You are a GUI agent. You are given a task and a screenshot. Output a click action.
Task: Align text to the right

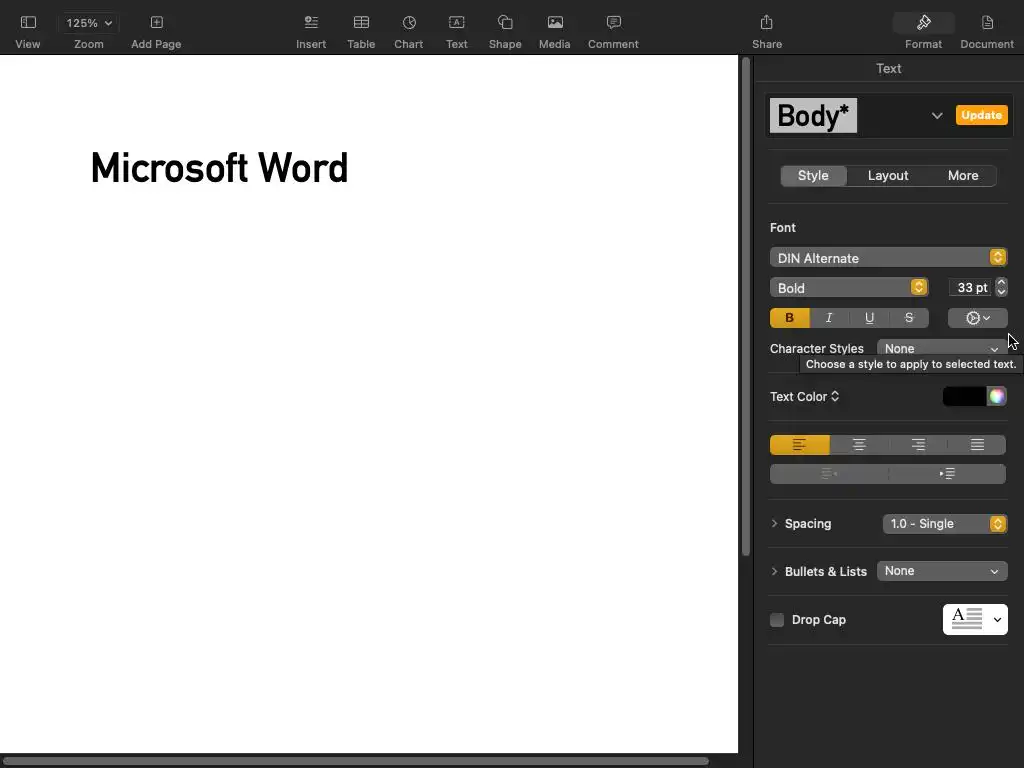tap(918, 445)
